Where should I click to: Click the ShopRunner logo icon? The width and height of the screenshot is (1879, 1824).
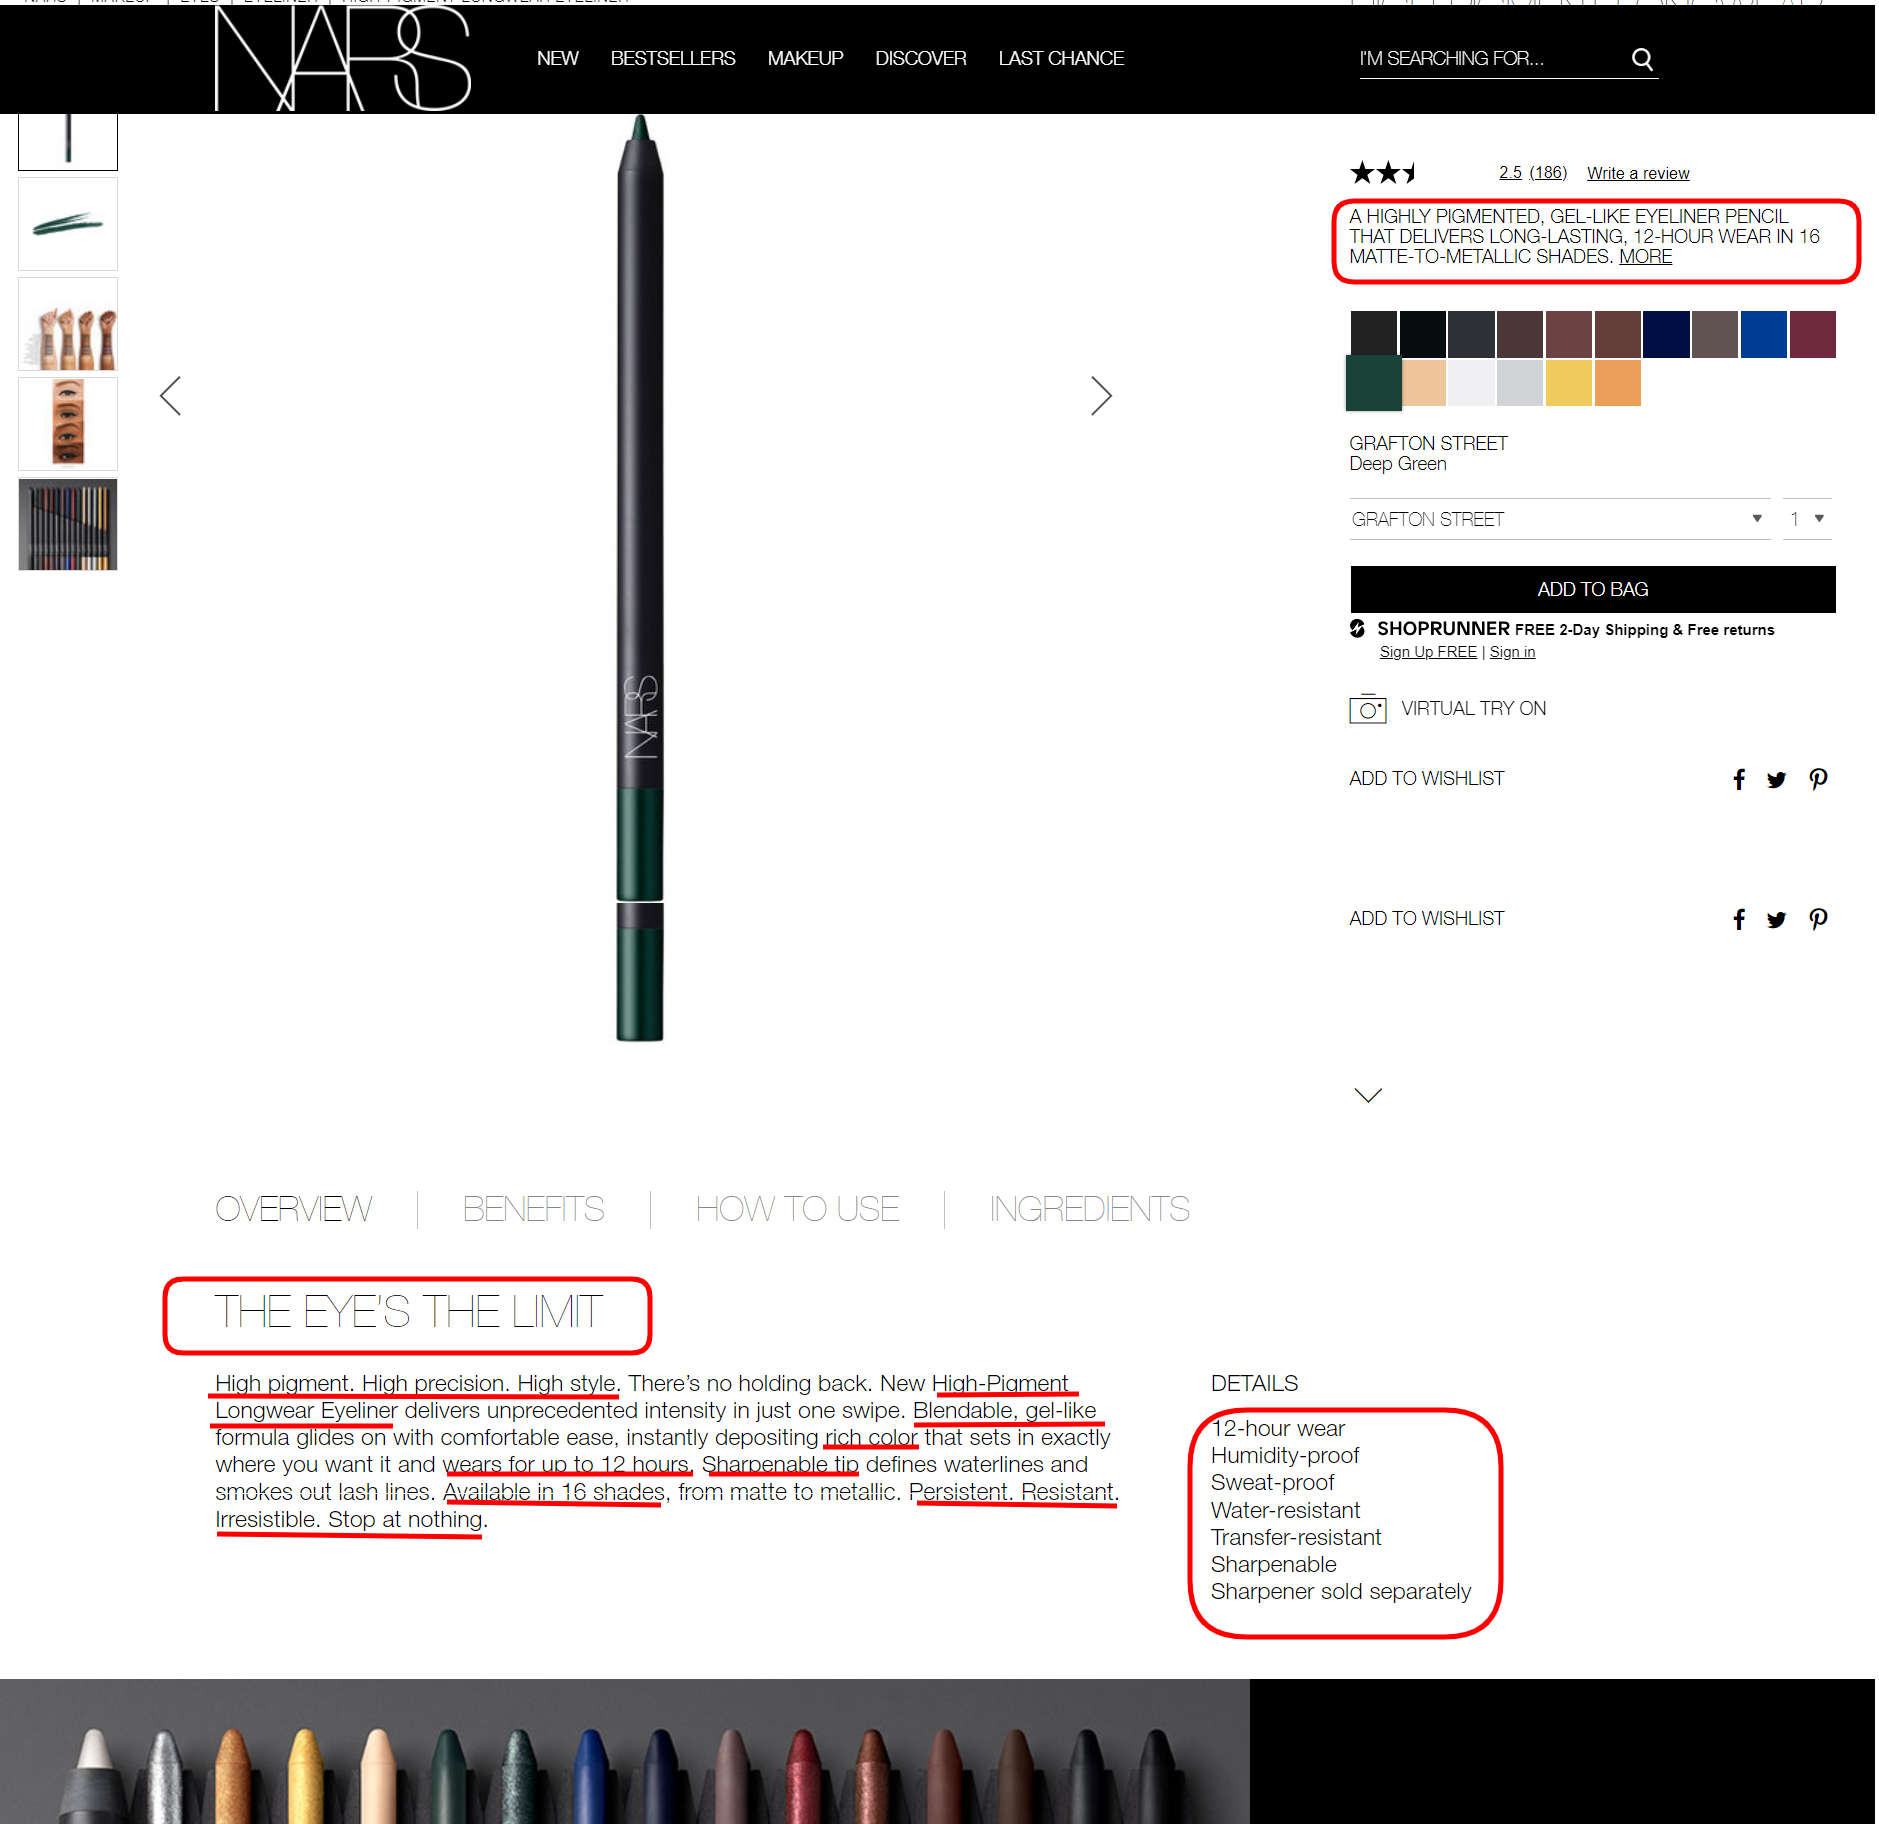tap(1357, 628)
